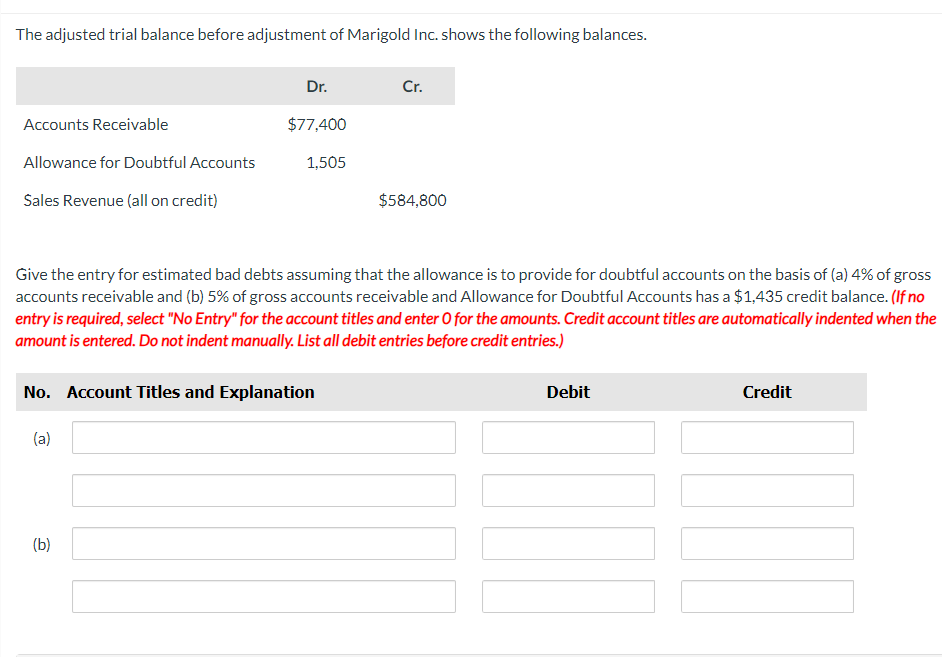Click the row label (a)

point(40,437)
